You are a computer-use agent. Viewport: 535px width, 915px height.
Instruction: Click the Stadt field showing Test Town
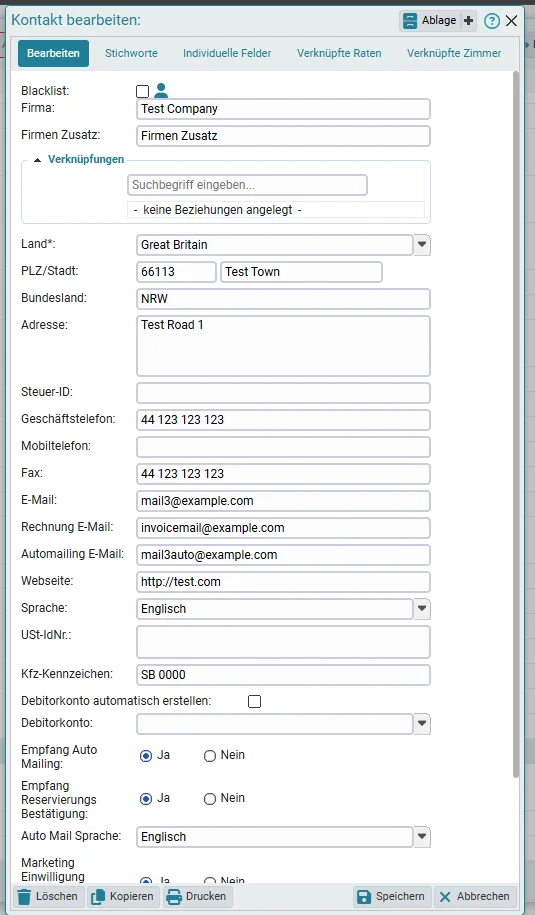[x=302, y=272]
